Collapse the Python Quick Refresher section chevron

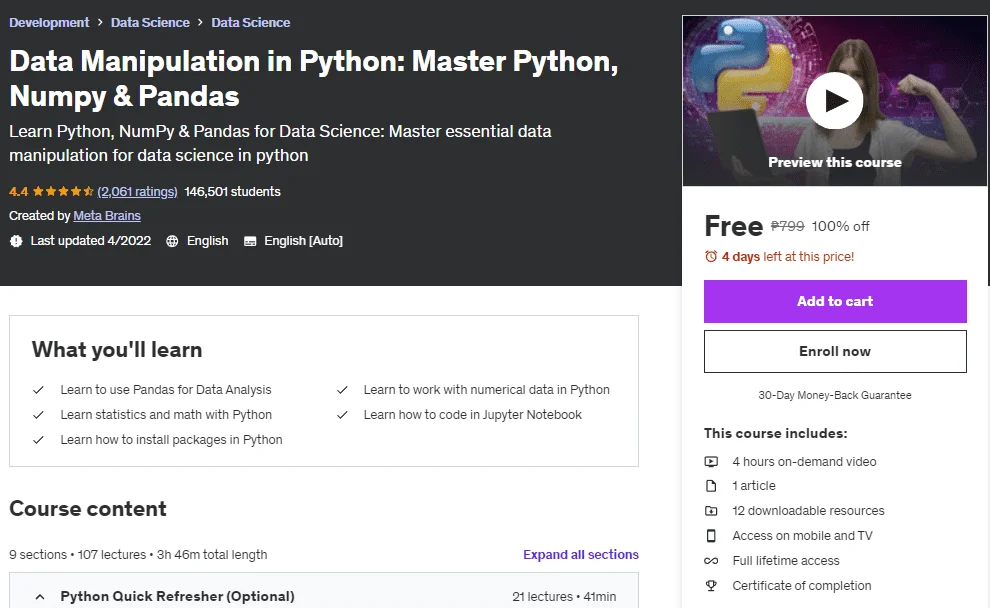pos(40,597)
